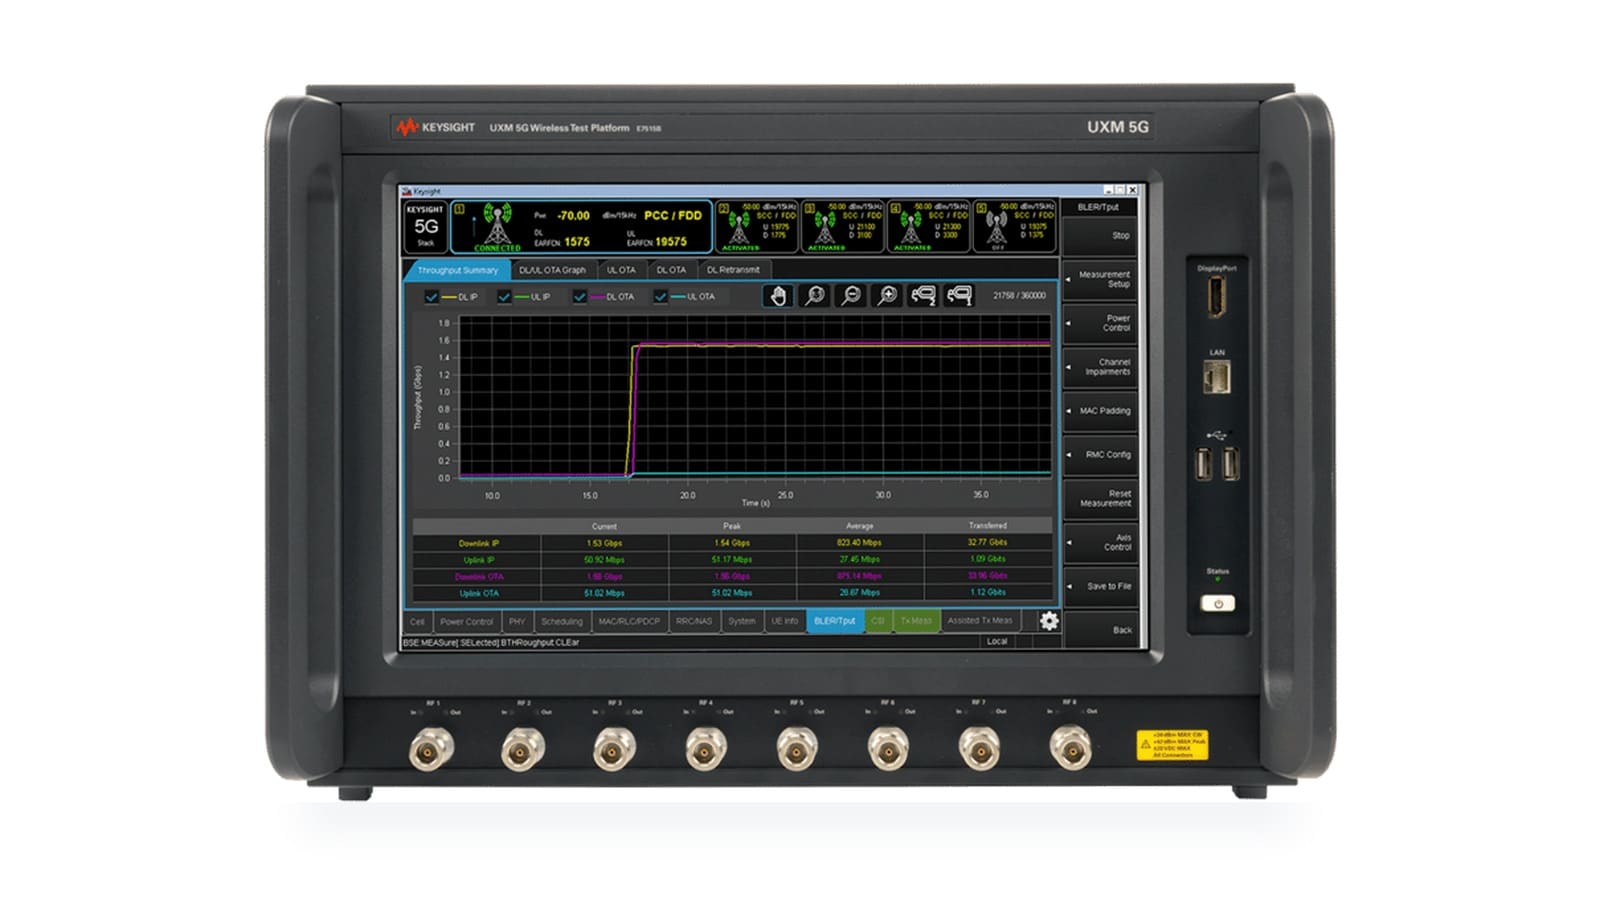Click the marker tool icon numbered 1
1600x900 pixels.
tap(958, 295)
